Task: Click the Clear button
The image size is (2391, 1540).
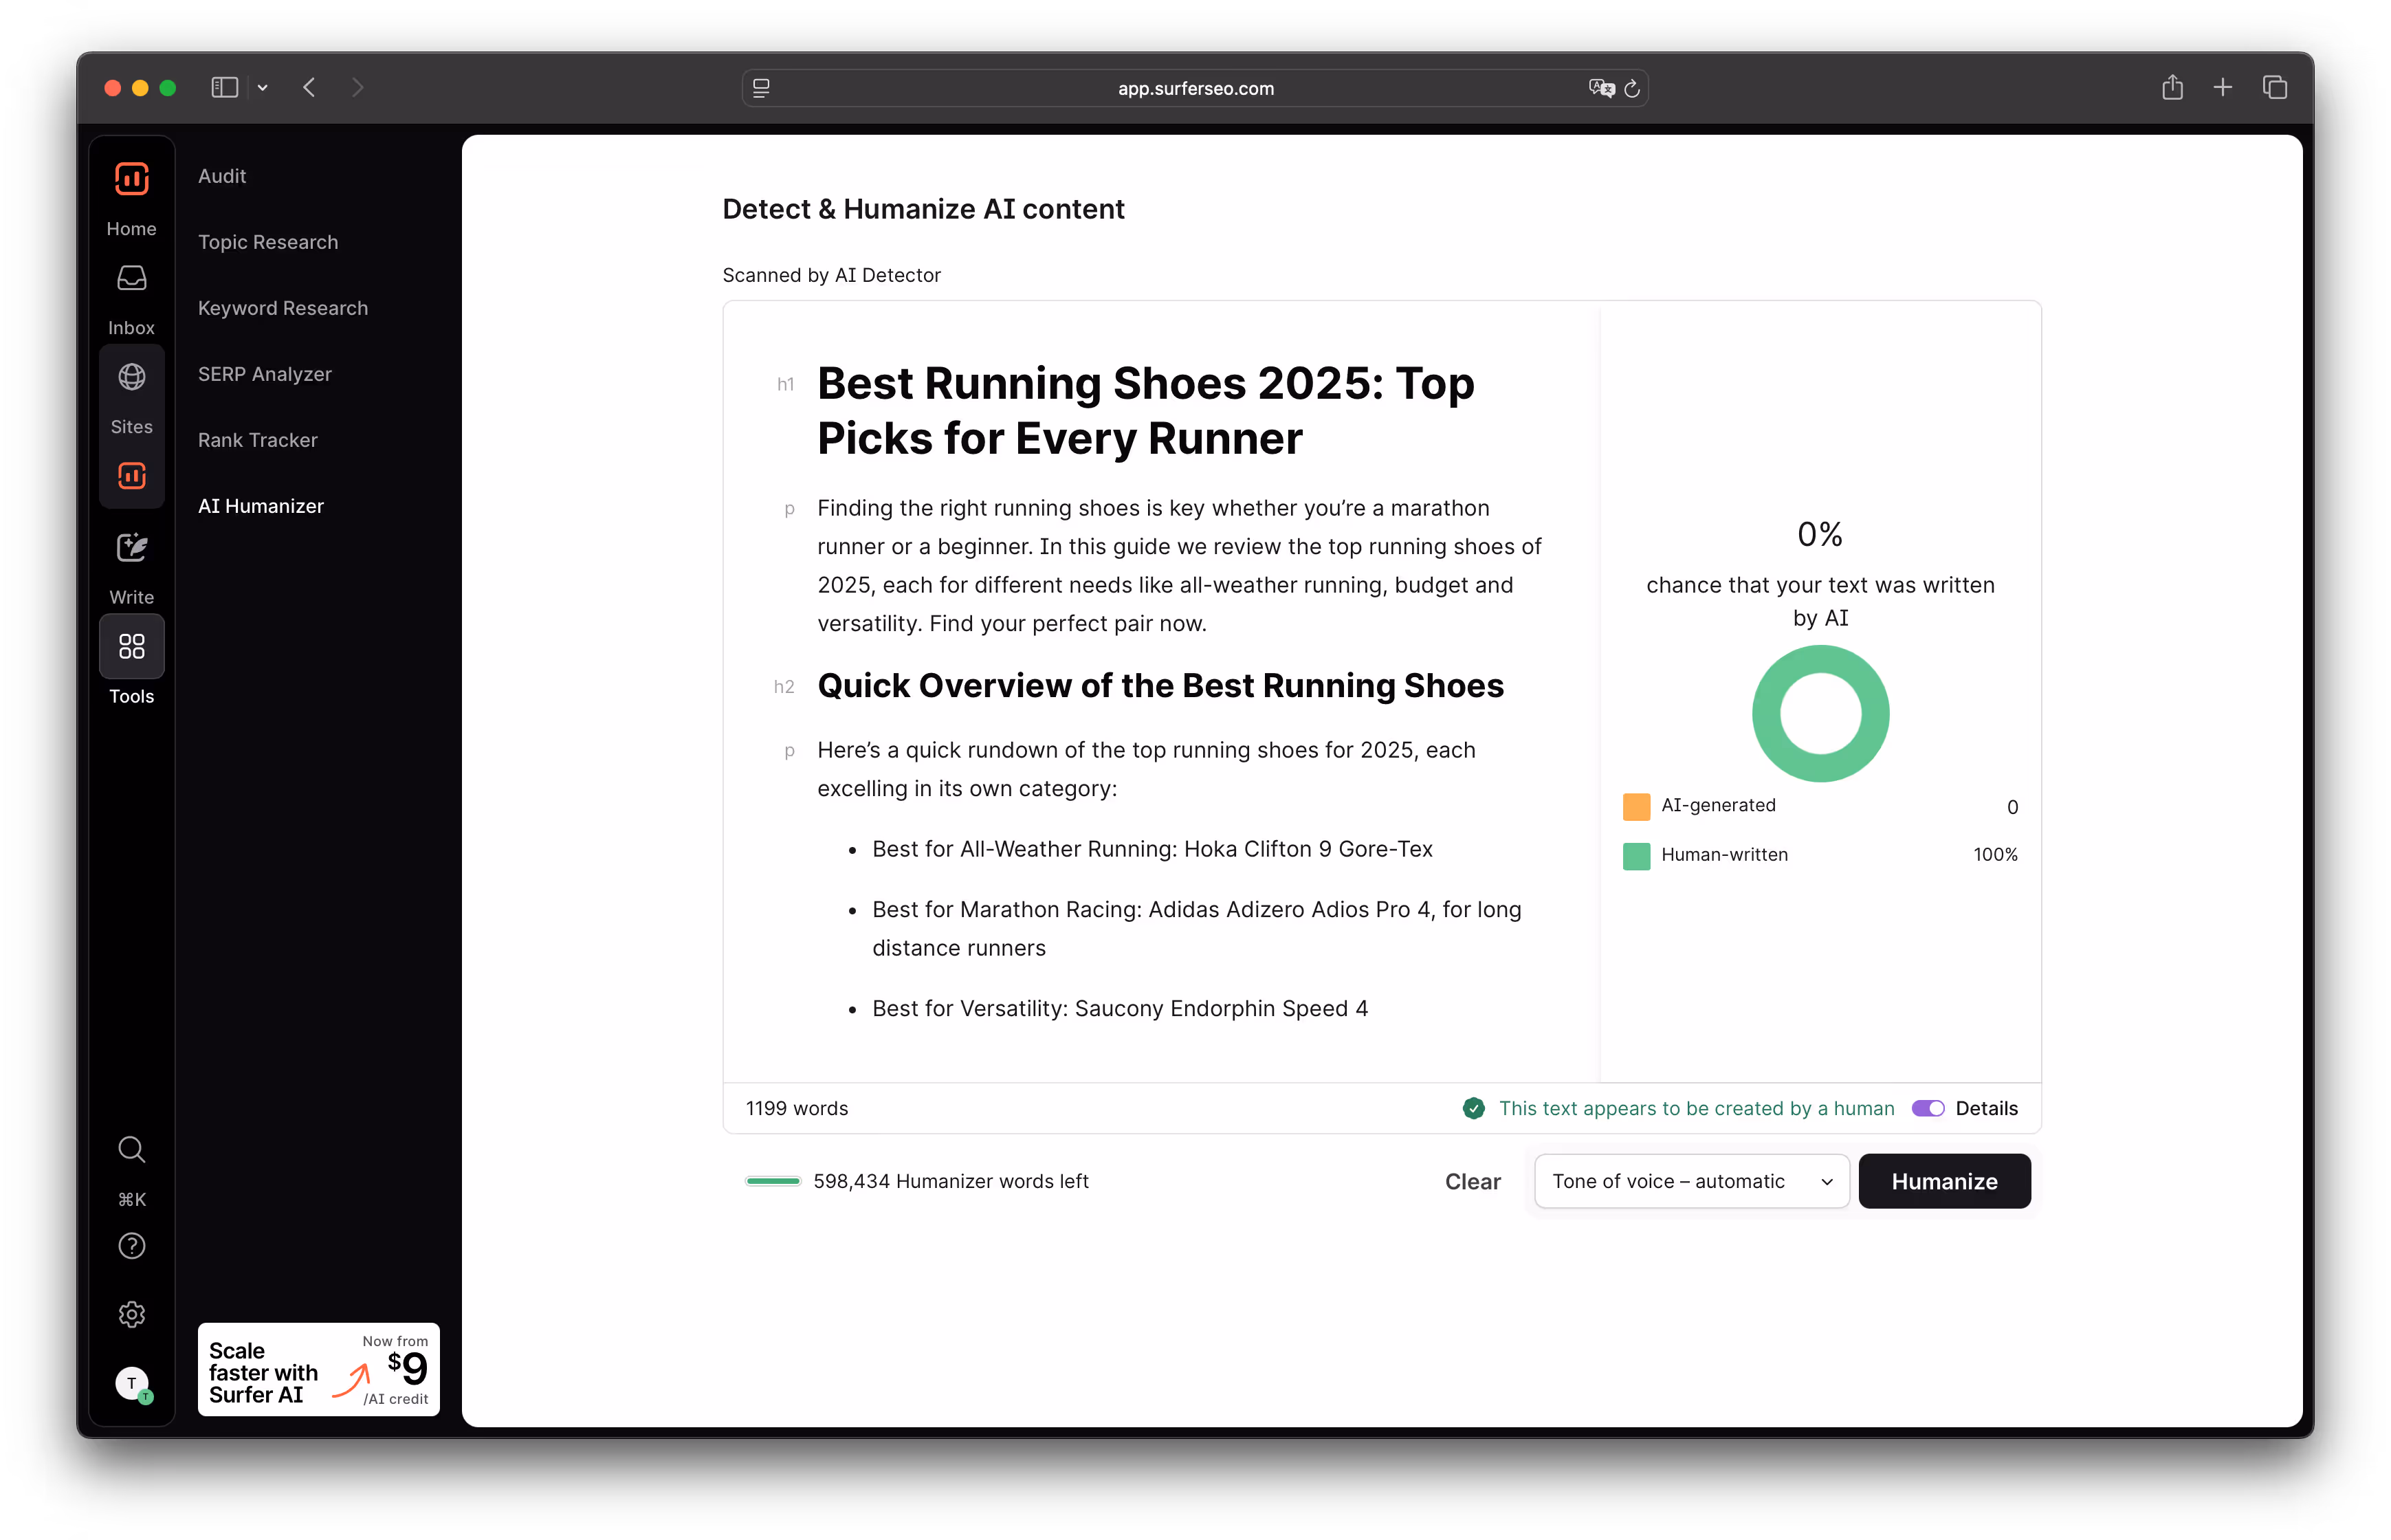Action: pos(1472,1181)
